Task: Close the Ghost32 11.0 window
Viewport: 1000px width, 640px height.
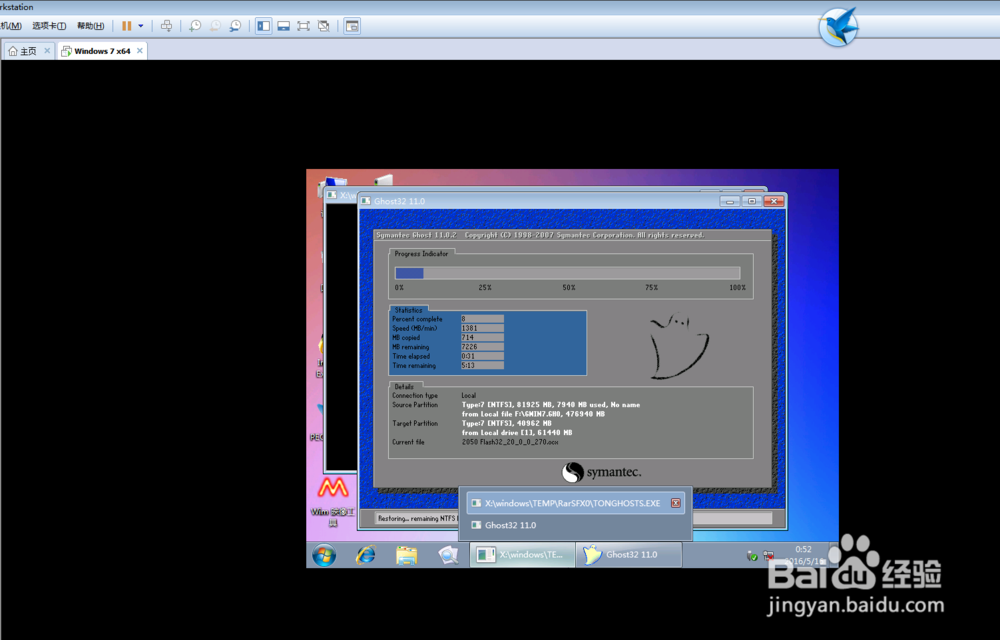Action: [x=774, y=201]
